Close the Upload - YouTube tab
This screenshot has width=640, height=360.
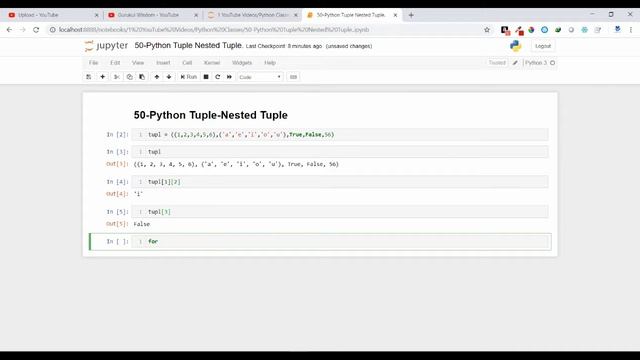tap(96, 15)
